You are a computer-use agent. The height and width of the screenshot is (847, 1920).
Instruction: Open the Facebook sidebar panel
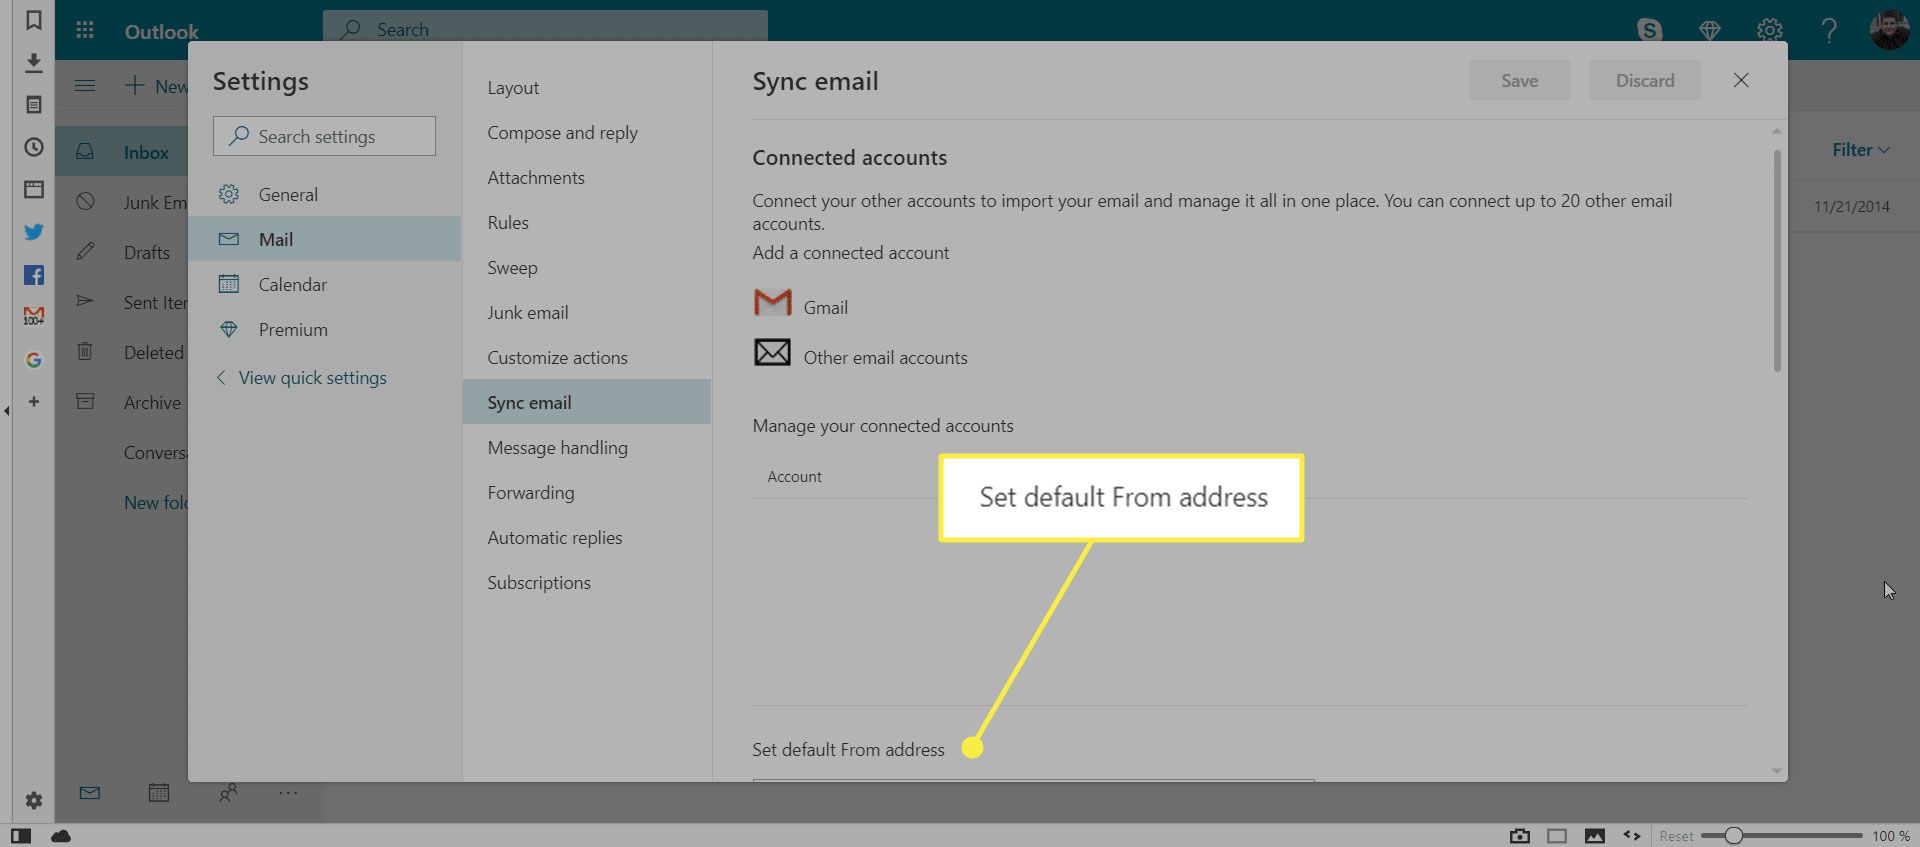coord(33,275)
